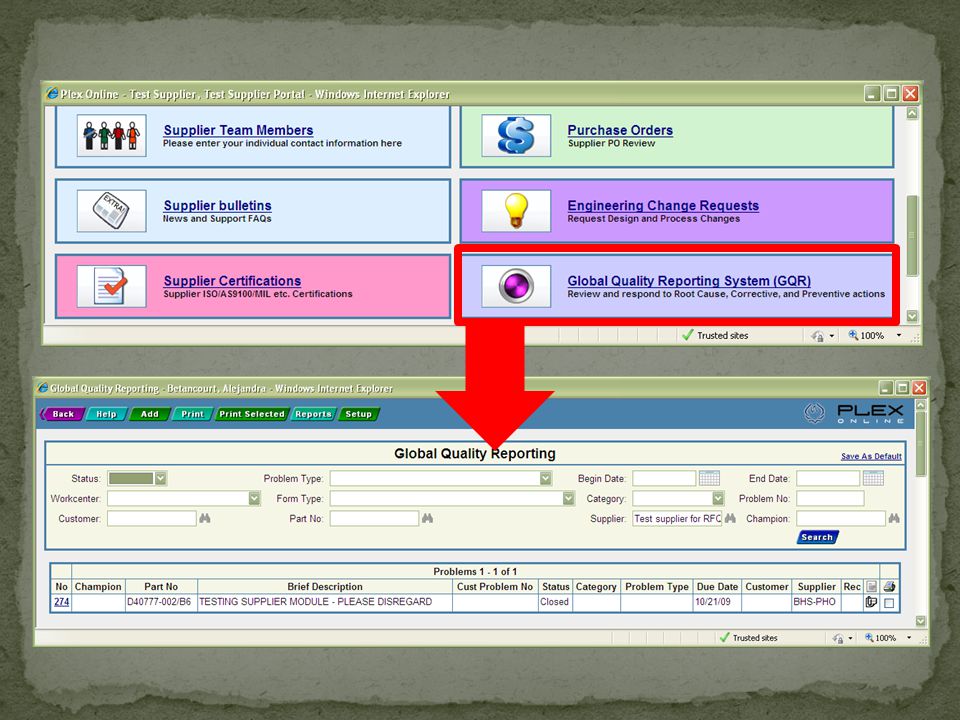Click the page icon in table header
The width and height of the screenshot is (960, 720).
(x=871, y=586)
